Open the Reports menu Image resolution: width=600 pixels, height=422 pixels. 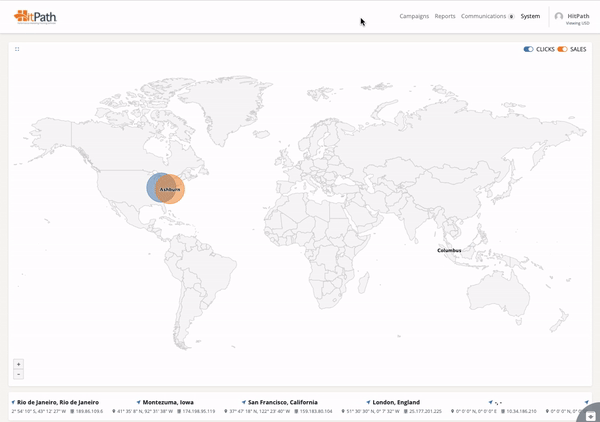coord(445,16)
